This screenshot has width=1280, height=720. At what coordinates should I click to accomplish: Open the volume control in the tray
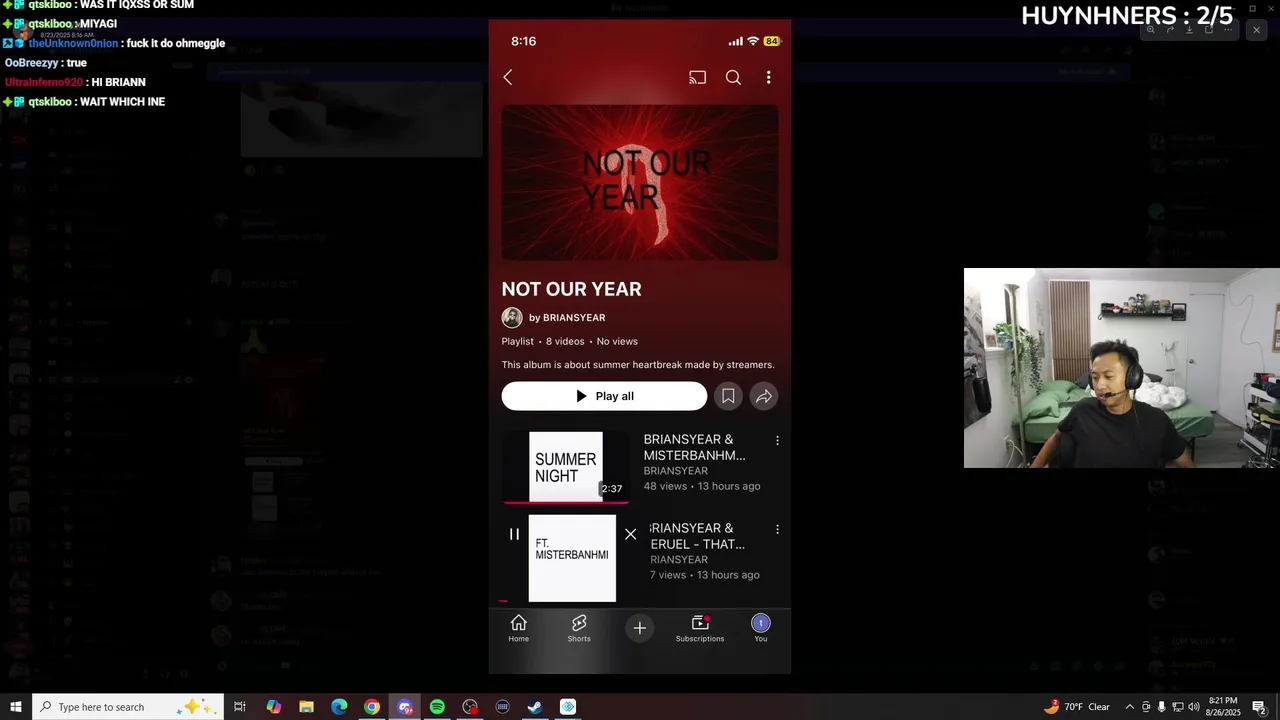(1194, 707)
